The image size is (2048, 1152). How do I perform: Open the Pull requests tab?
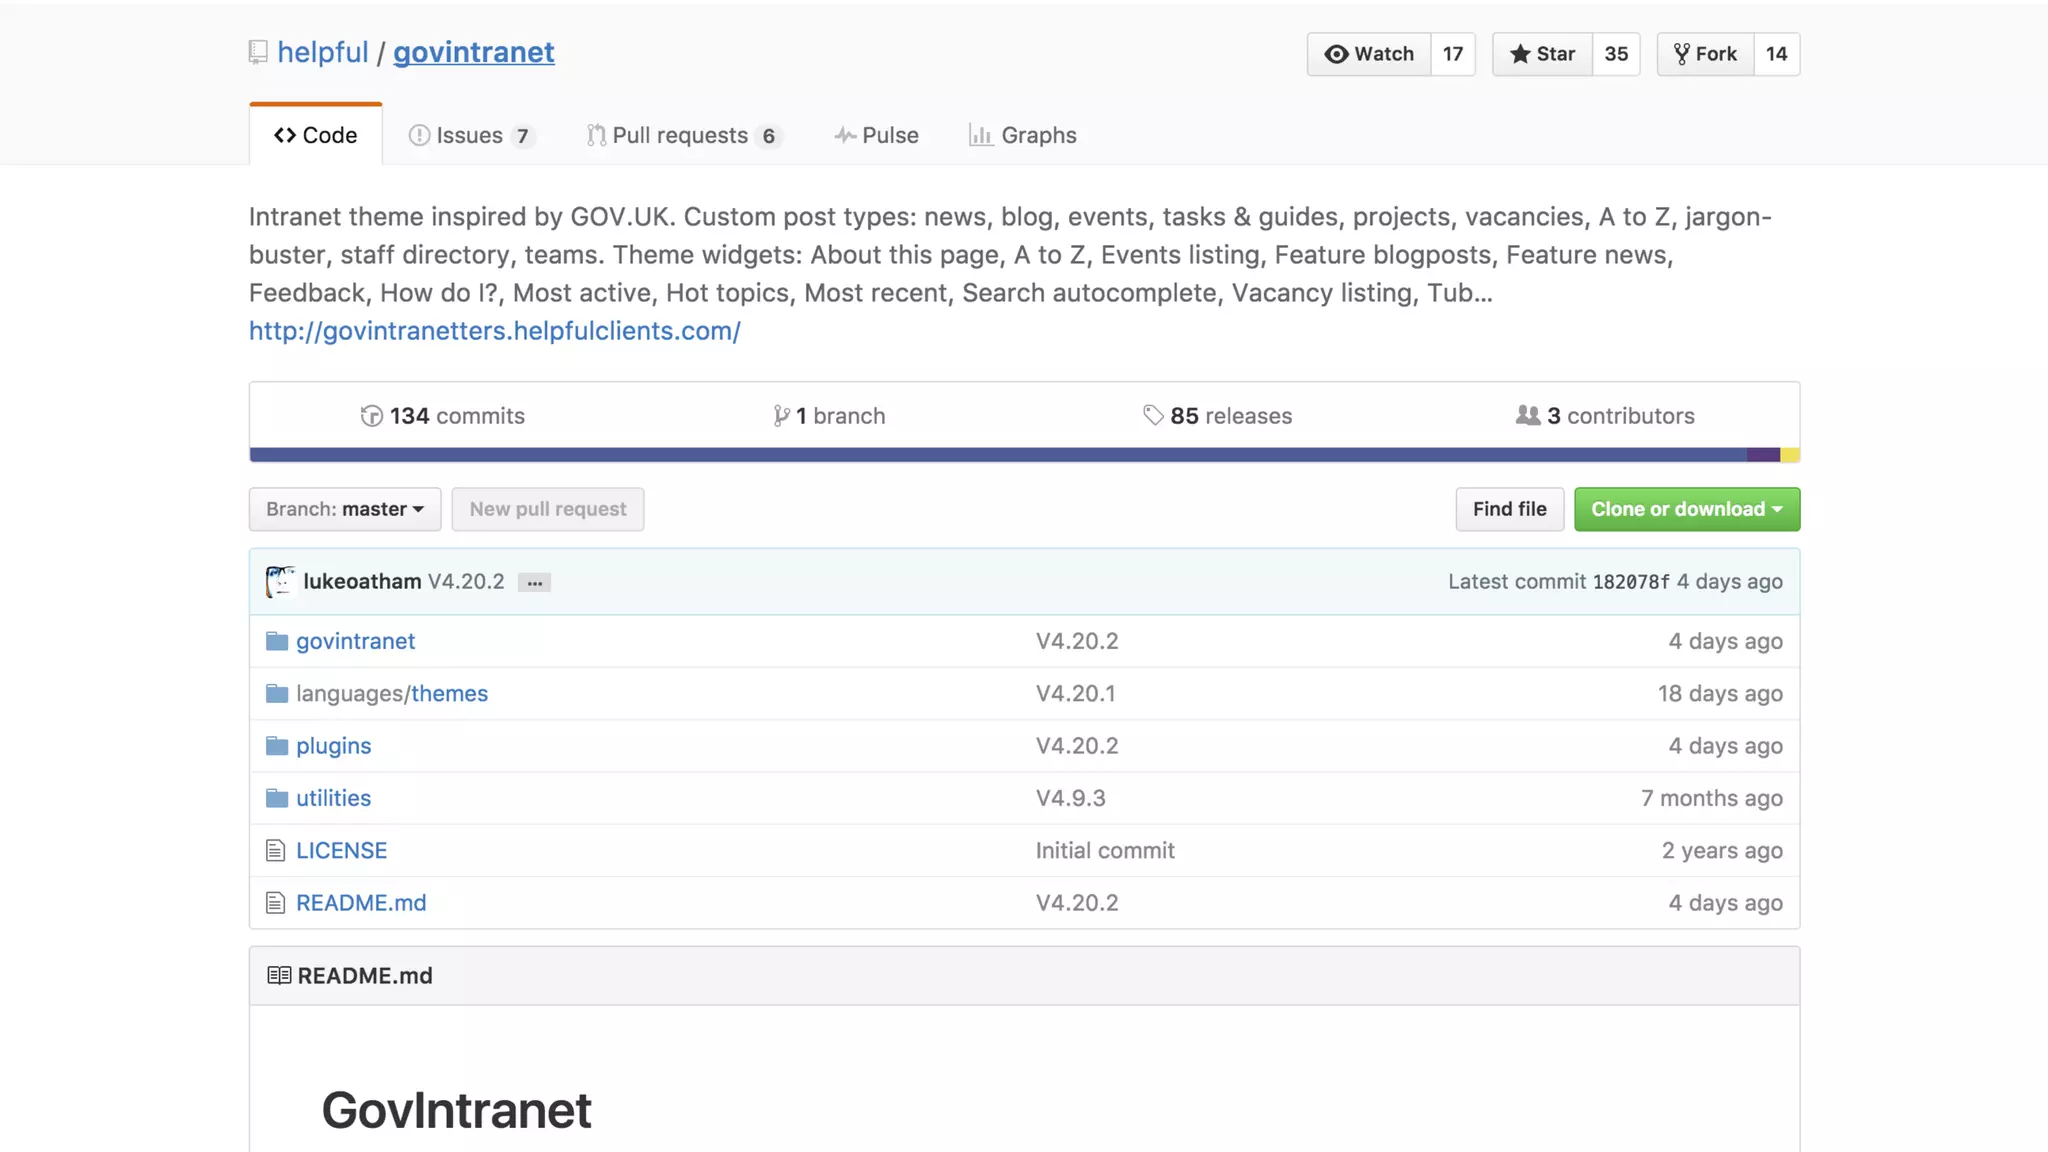click(681, 135)
